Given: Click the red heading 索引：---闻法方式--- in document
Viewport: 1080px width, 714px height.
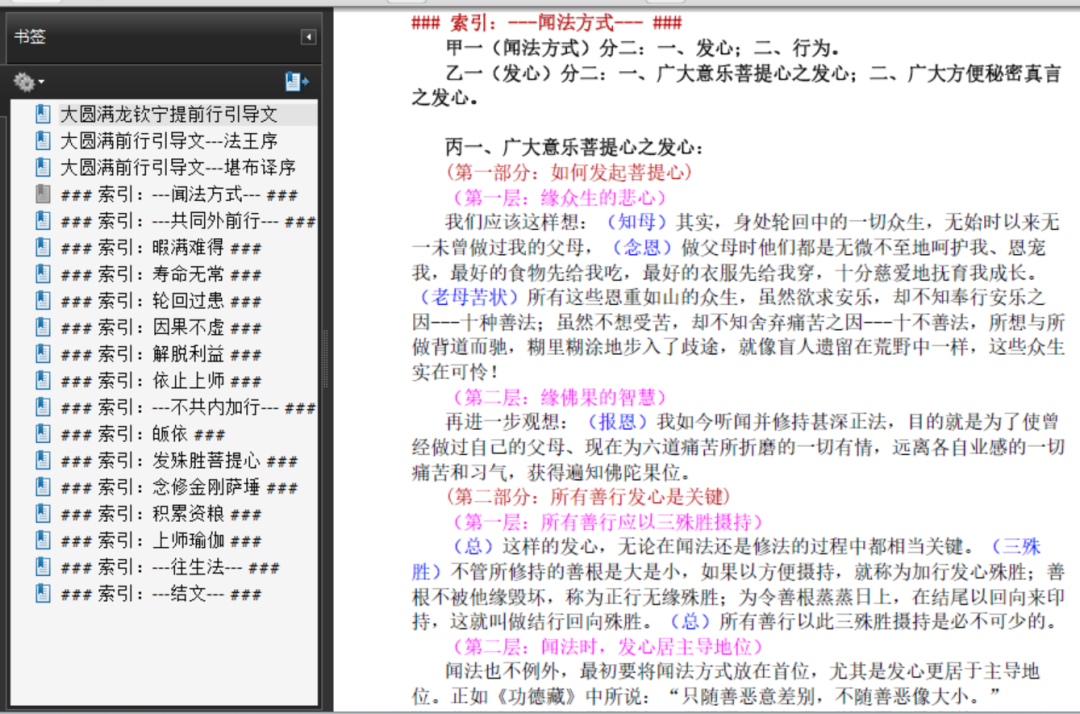Looking at the screenshot, I should coord(546,23).
